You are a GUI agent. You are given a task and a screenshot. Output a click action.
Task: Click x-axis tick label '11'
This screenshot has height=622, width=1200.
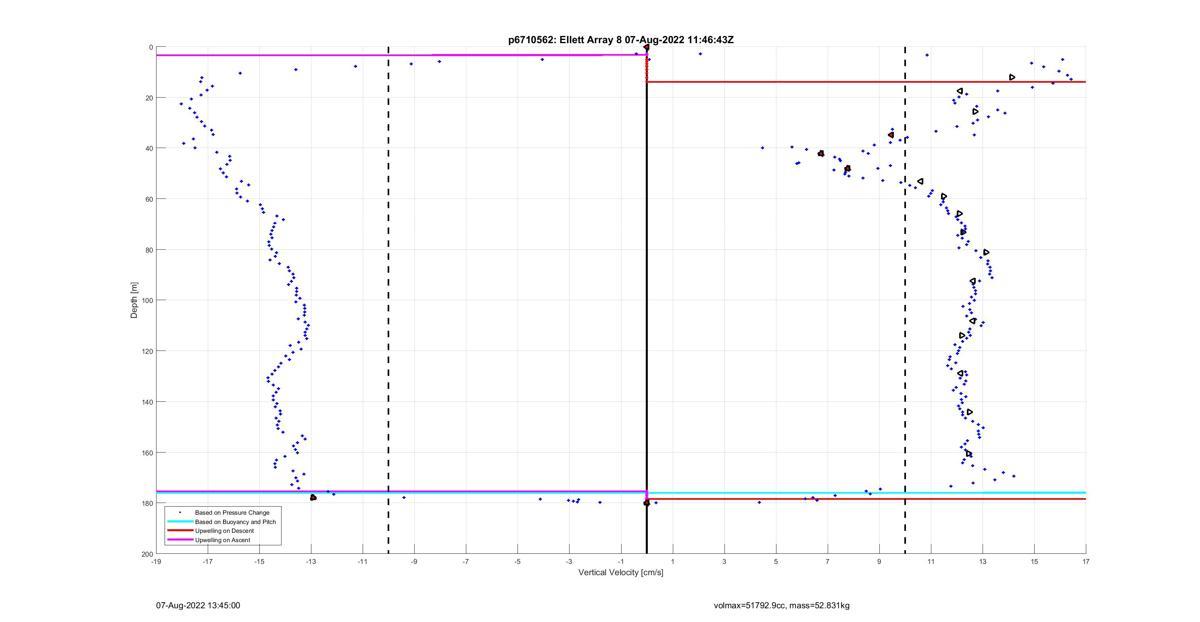931,561
